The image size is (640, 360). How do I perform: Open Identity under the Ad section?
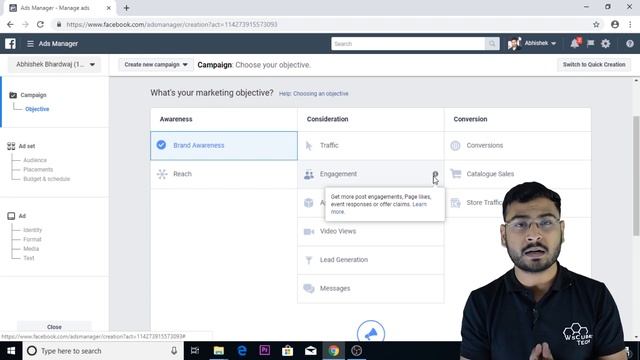(33, 230)
